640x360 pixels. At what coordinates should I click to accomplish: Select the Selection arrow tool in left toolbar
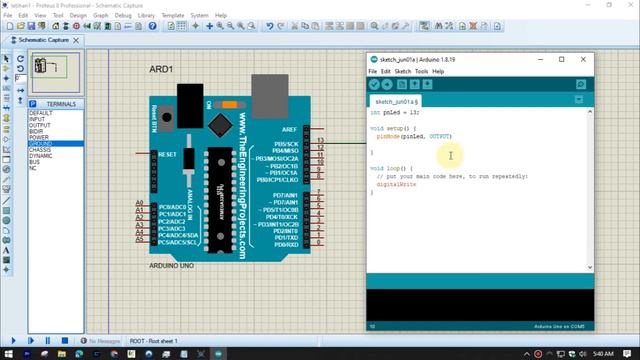point(6,59)
